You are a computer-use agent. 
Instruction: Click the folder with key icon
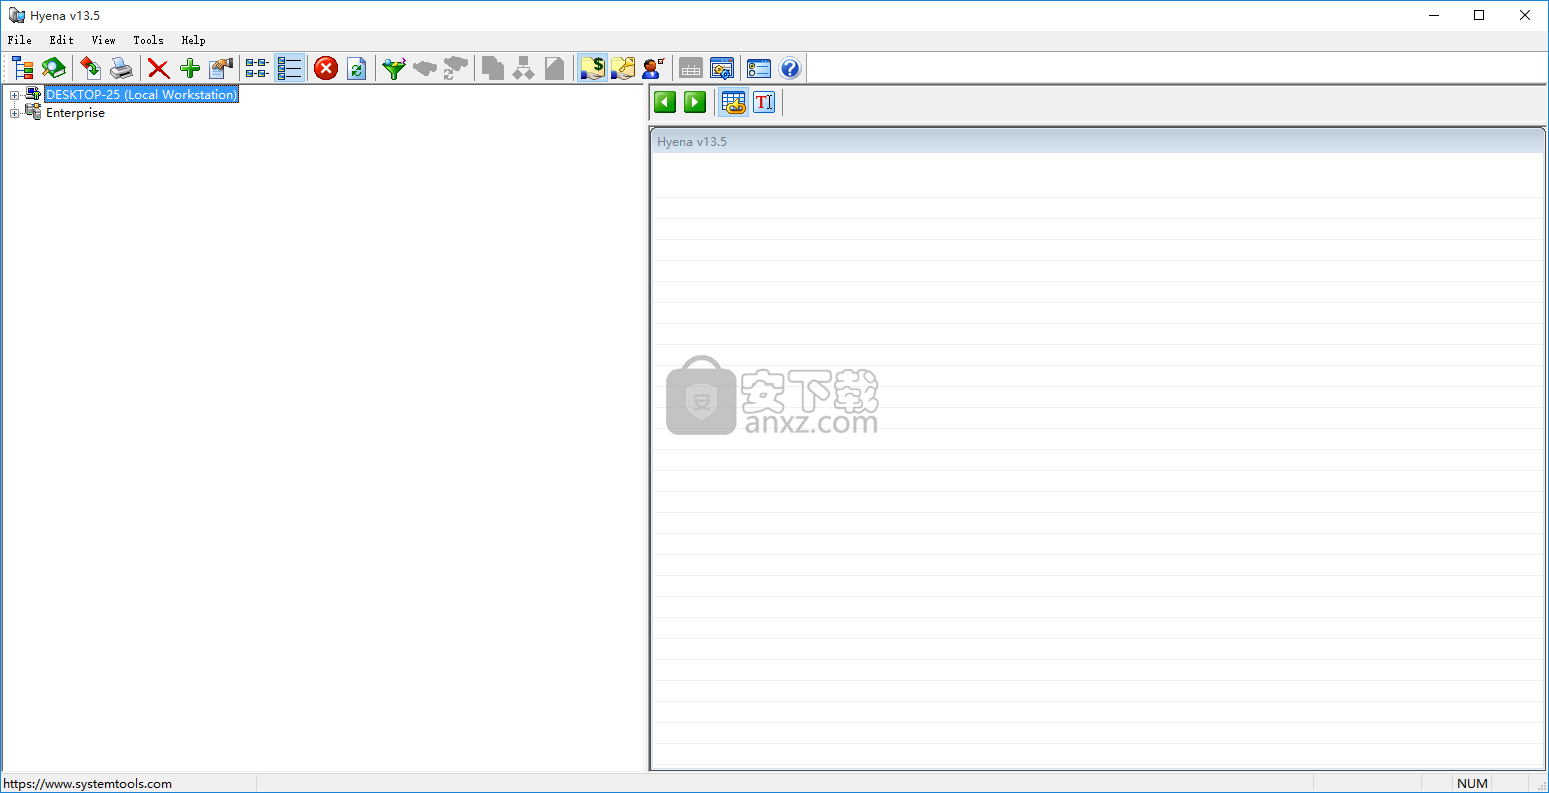[x=623, y=68]
